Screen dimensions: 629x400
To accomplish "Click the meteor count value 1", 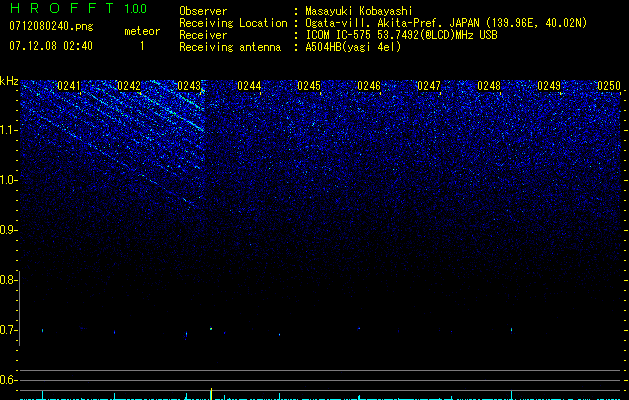I will pos(142,46).
